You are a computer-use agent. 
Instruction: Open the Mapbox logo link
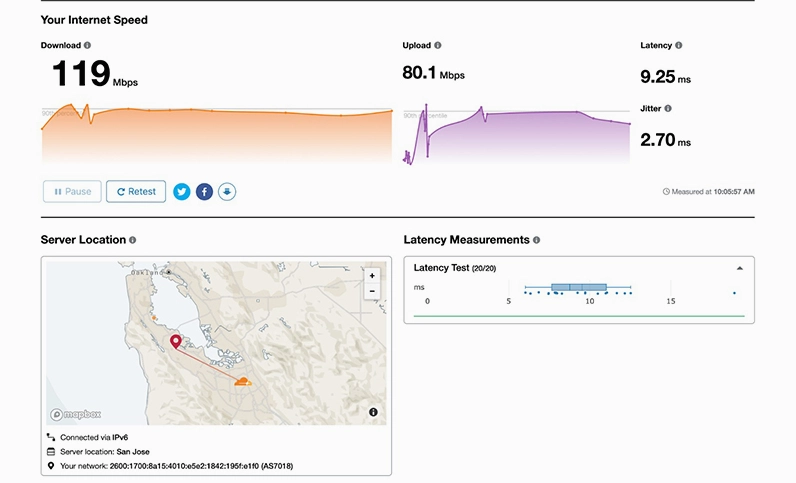point(76,413)
